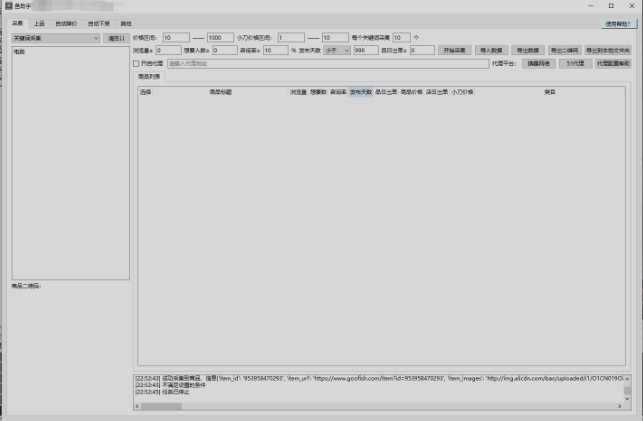Click the 商品标题 column header
Image resolution: width=643 pixels, height=421 pixels.
pos(221,91)
